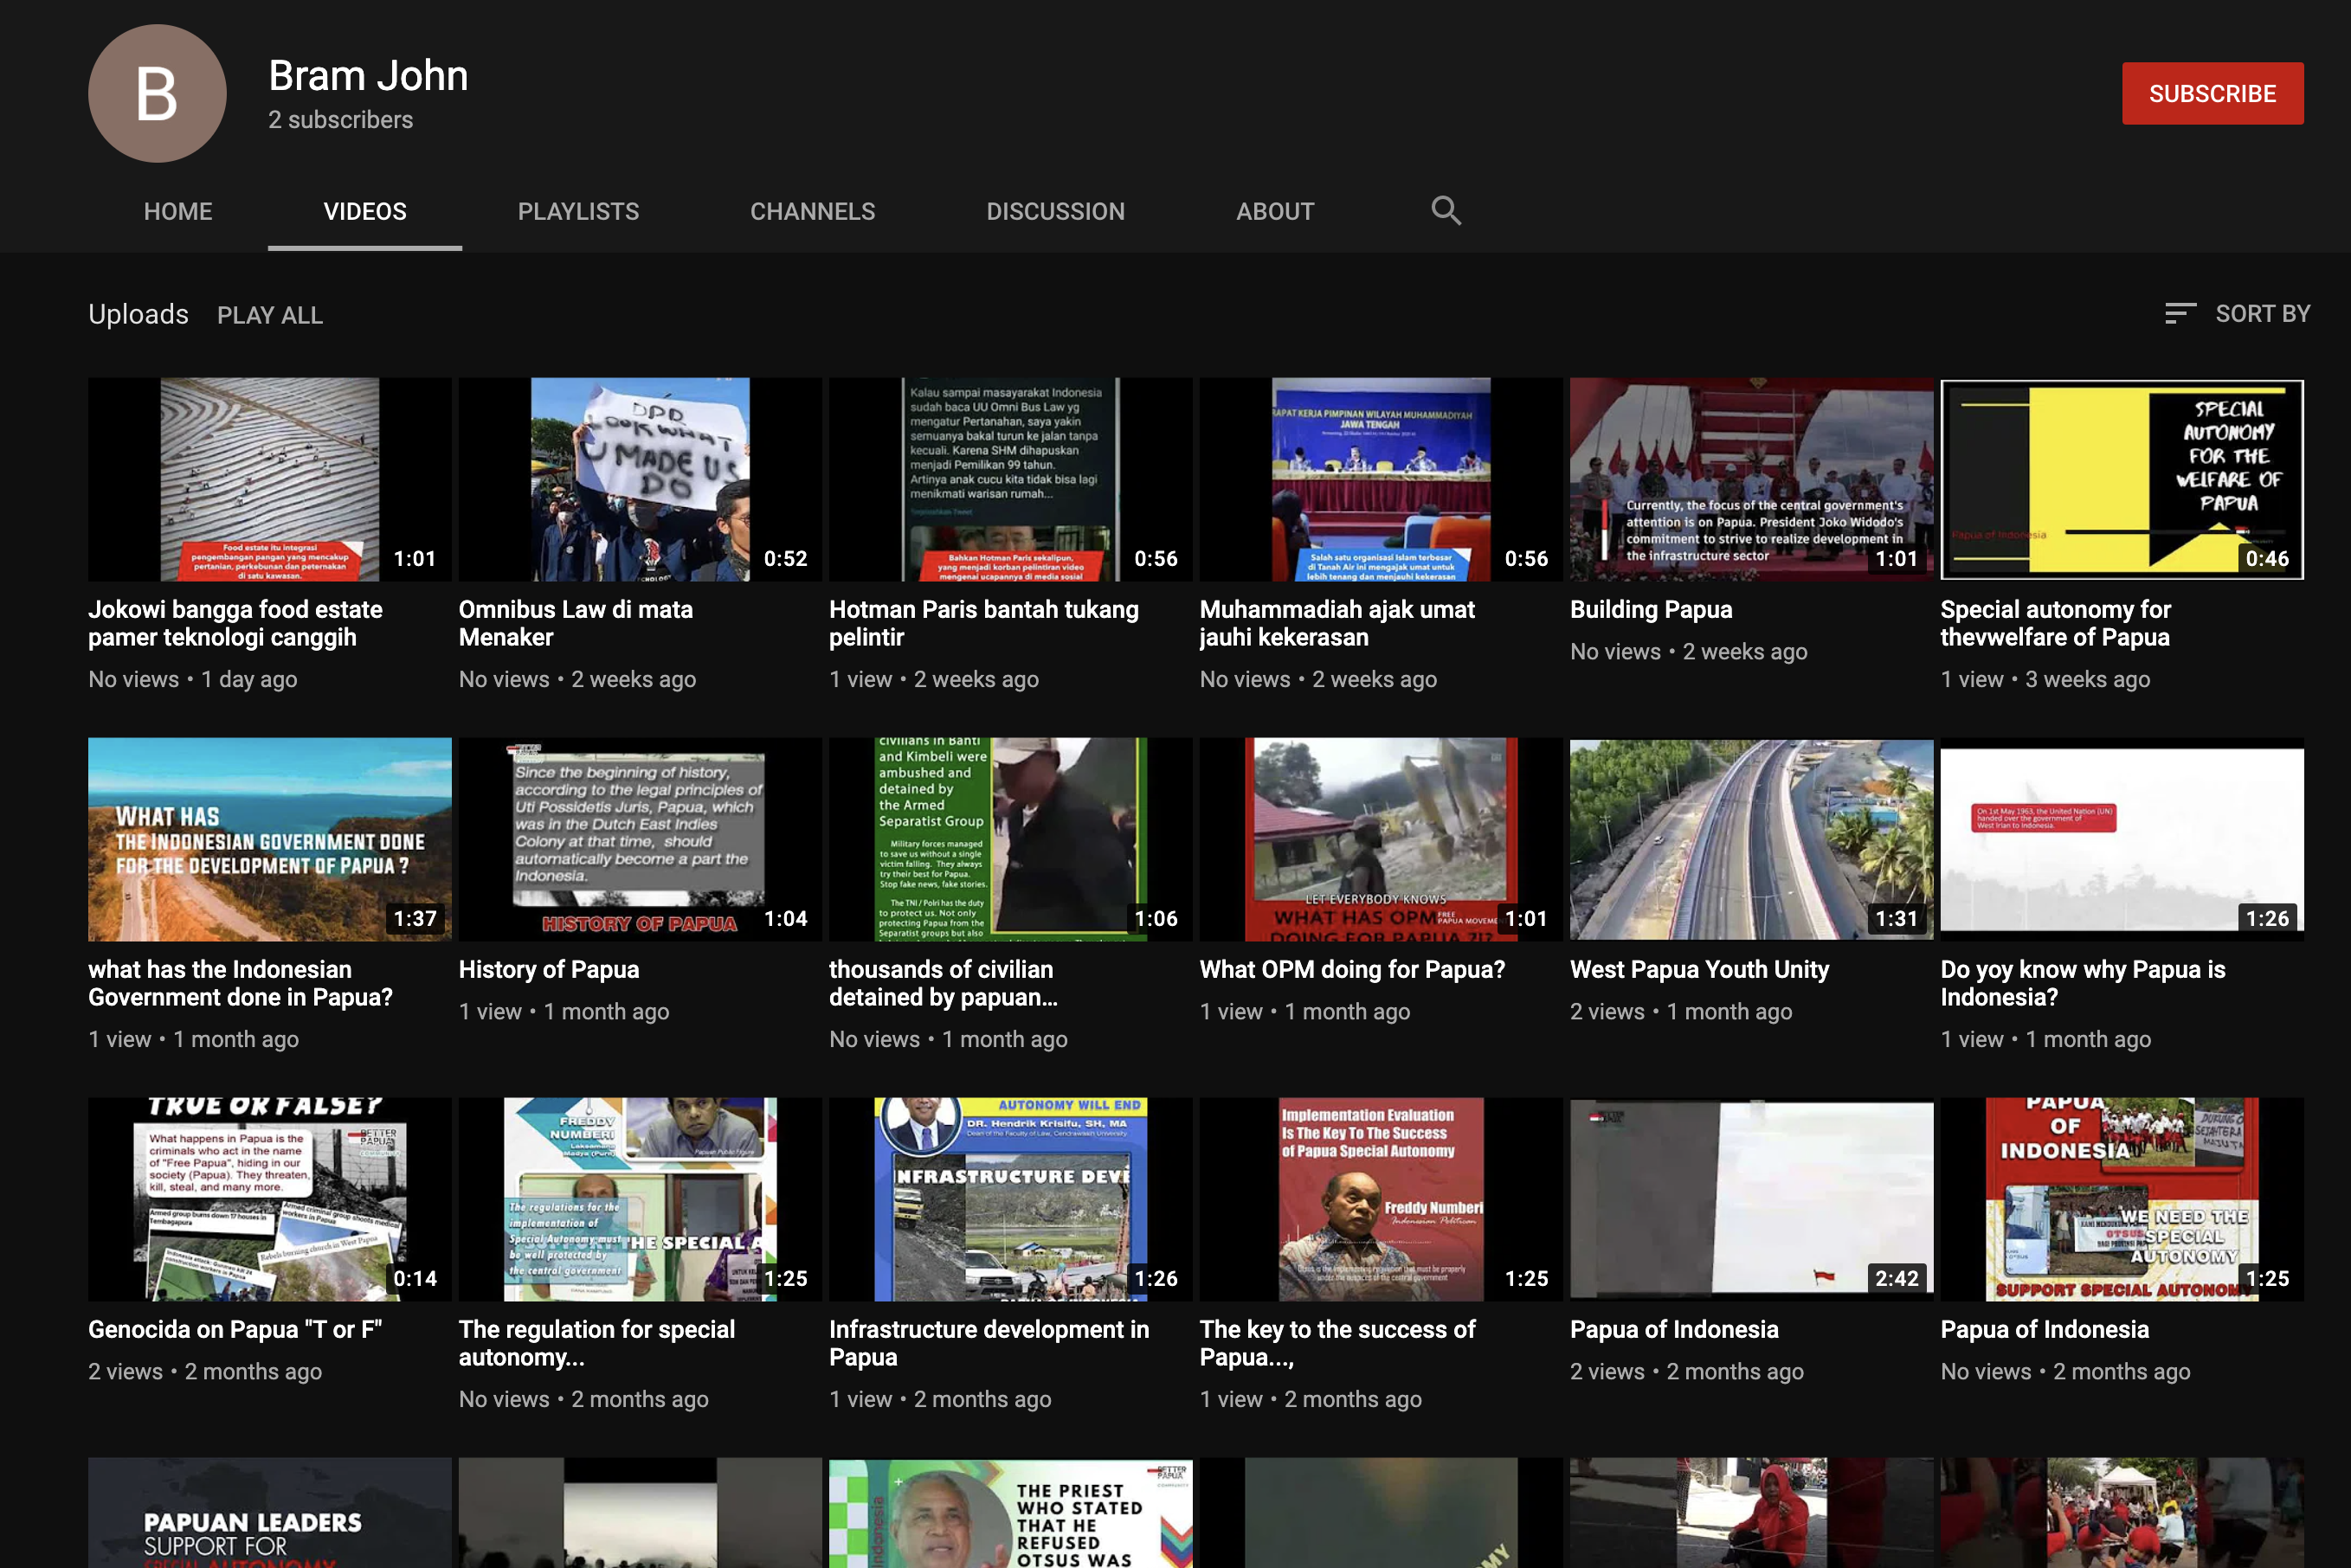Open the channel search magnifier icon
This screenshot has width=2351, height=1568.
click(1446, 211)
